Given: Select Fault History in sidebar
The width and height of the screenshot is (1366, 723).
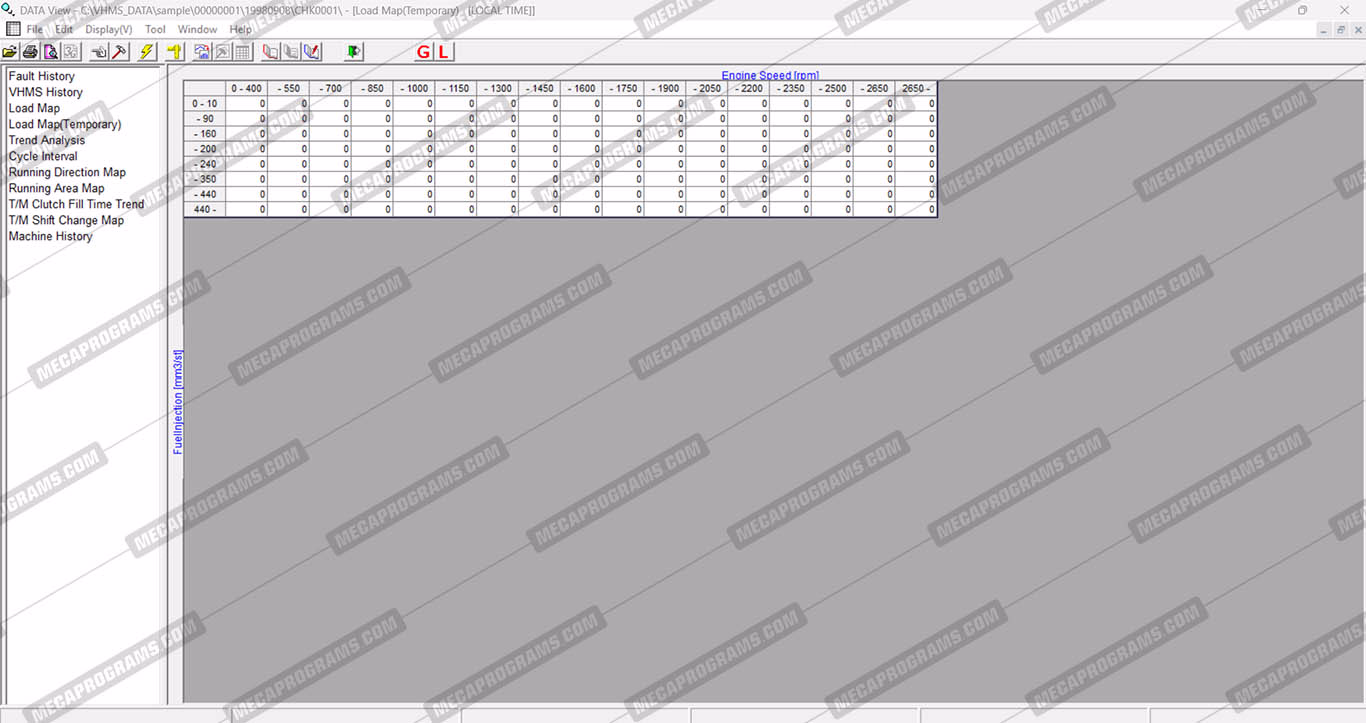Looking at the screenshot, I should point(42,76).
